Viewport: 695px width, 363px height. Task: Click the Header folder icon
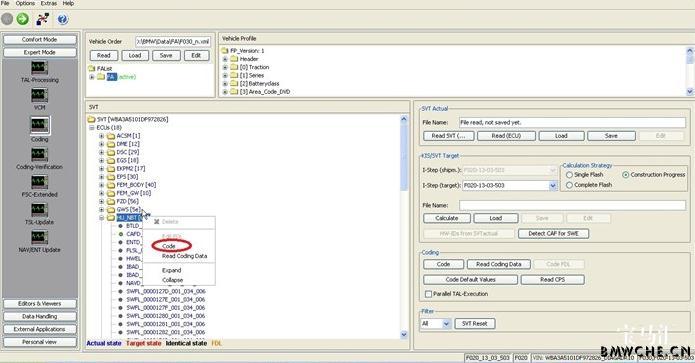click(x=234, y=59)
